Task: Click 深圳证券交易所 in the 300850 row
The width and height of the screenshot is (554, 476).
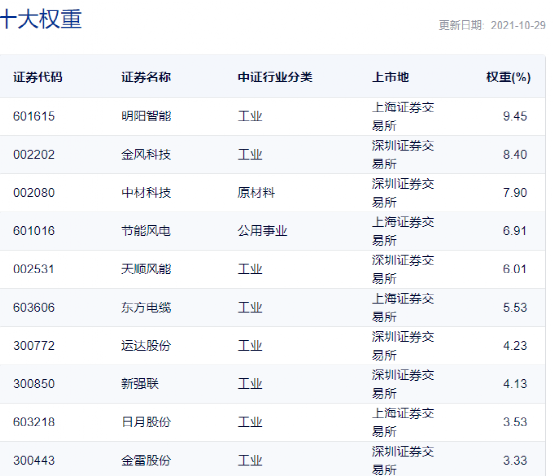Action: click(x=403, y=384)
